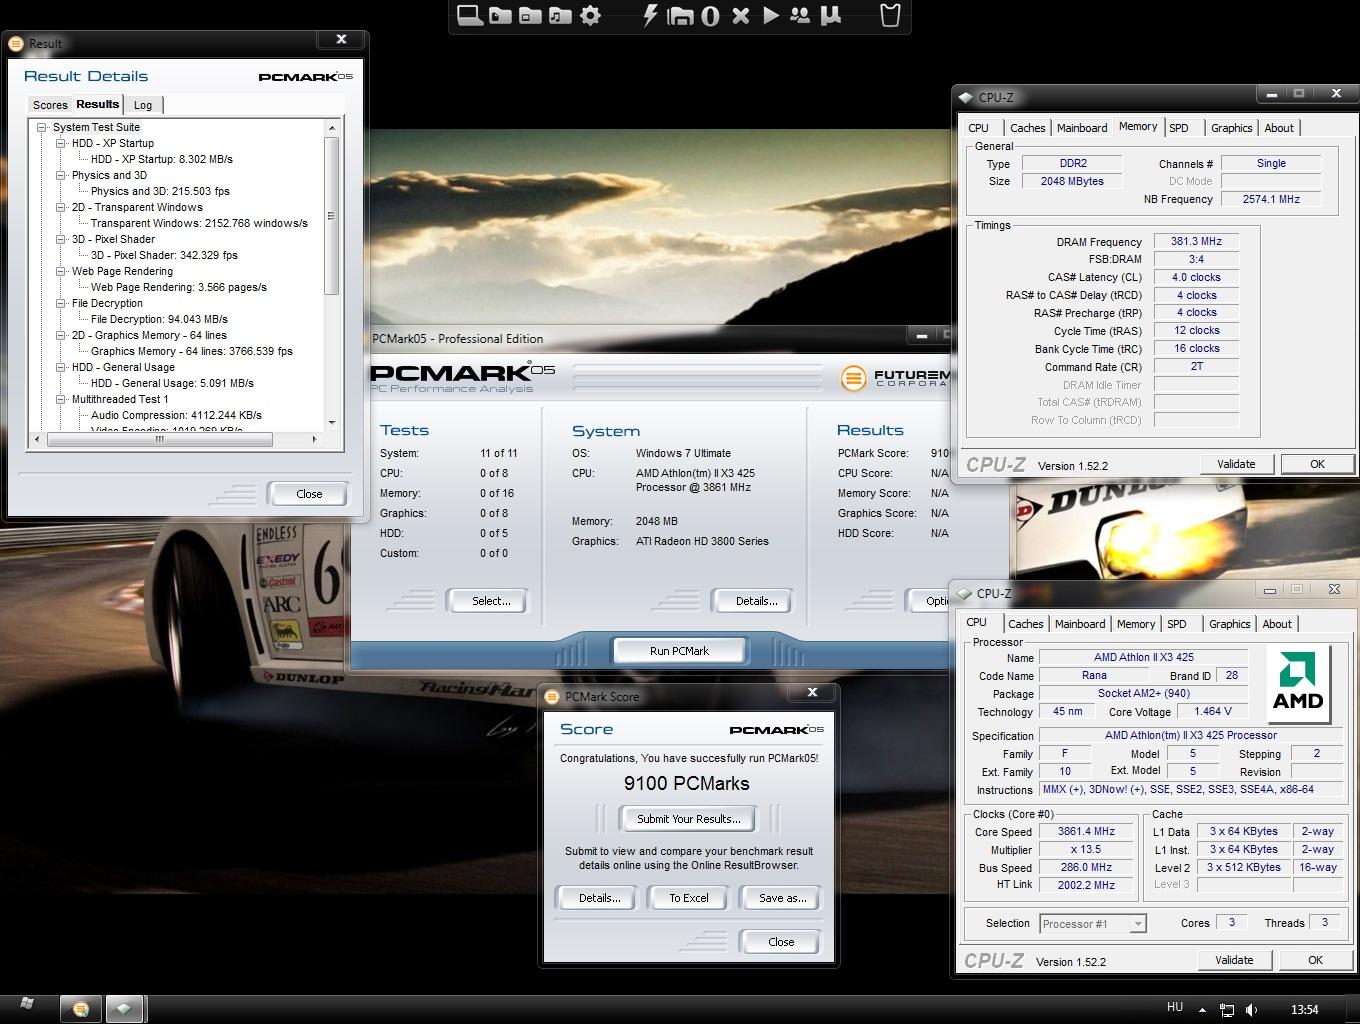This screenshot has height=1024, width=1360.
Task: Collapse the 3D - Pixel Shader node
Action: [x=61, y=239]
